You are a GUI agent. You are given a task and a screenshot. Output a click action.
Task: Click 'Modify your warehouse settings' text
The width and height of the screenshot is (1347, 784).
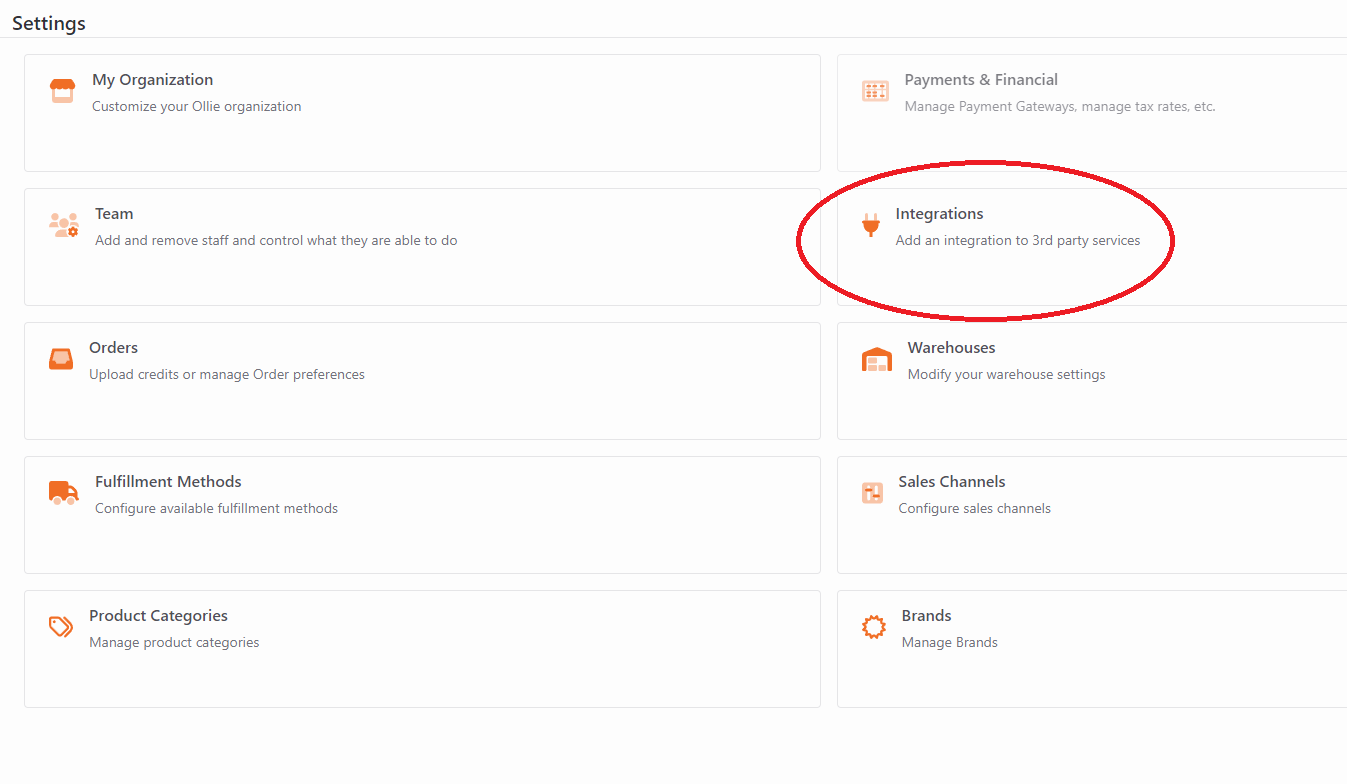tap(1006, 374)
